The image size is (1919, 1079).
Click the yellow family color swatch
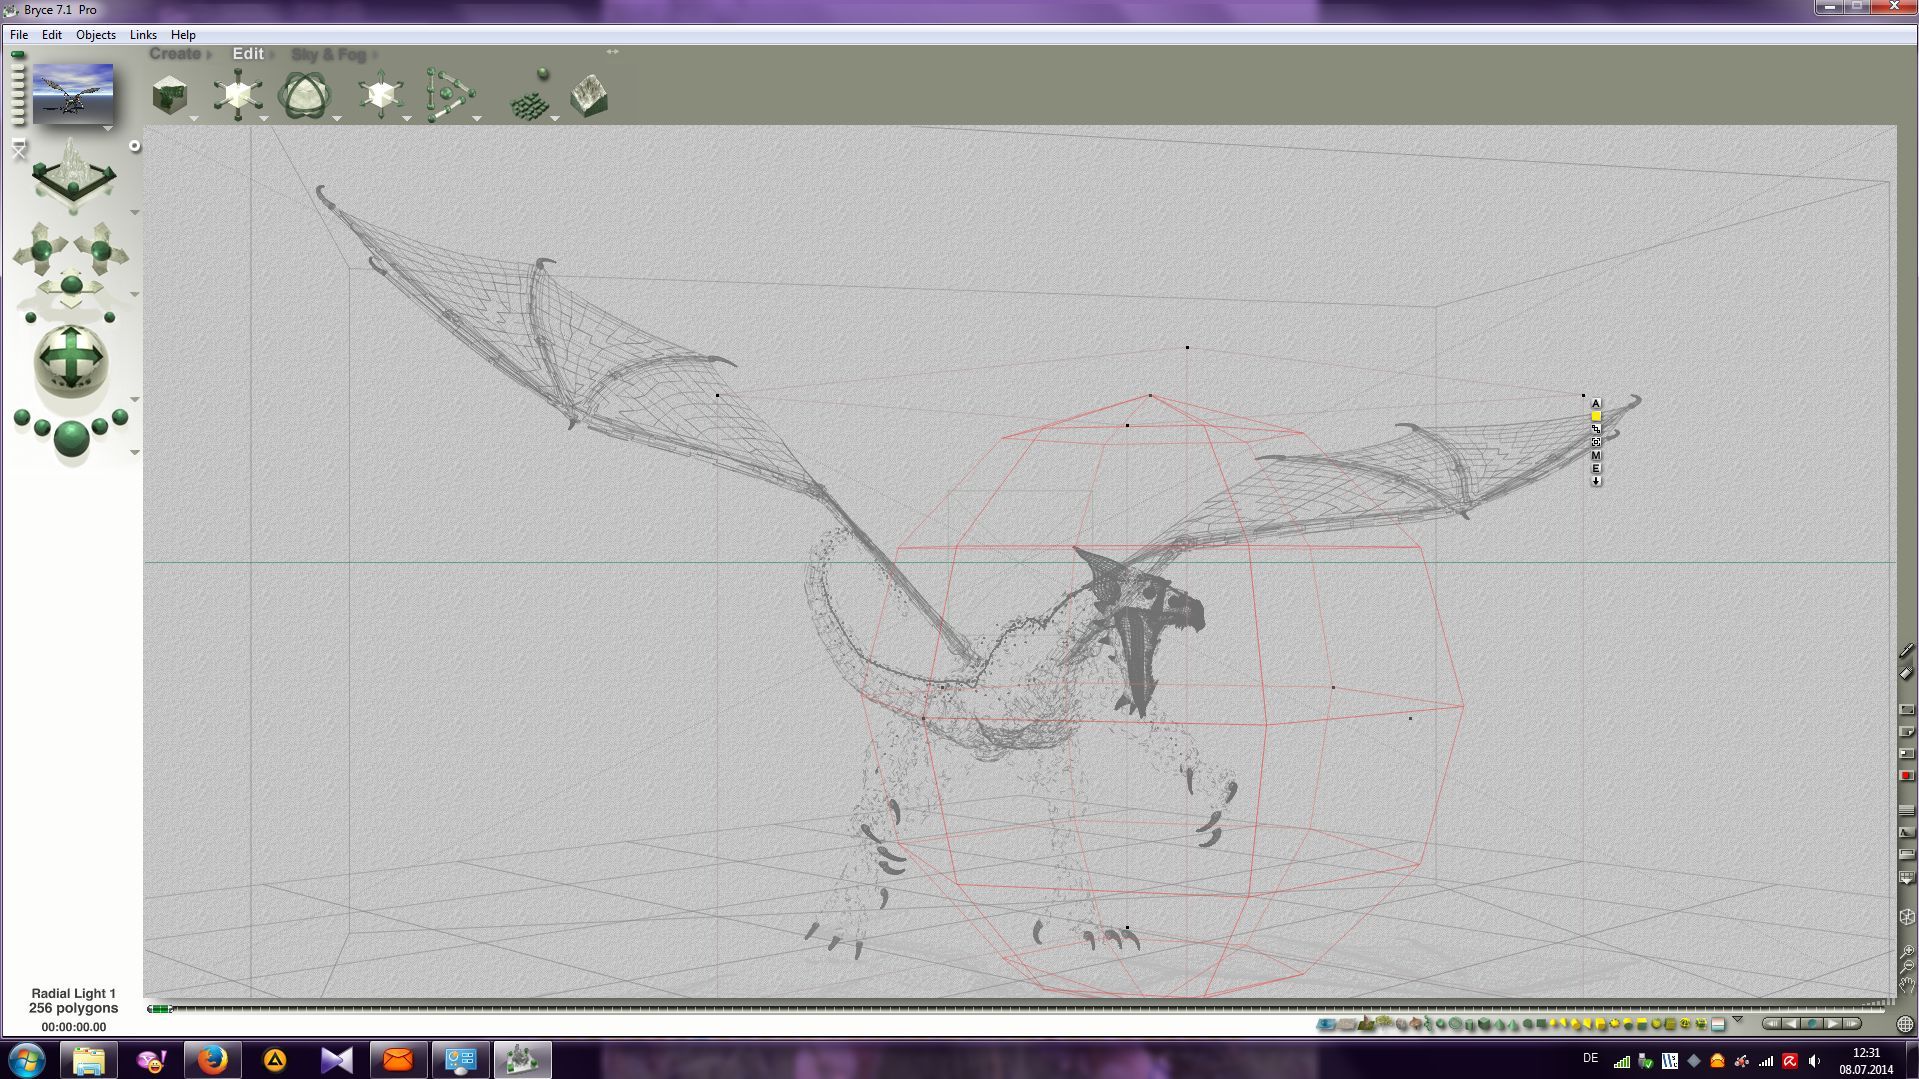coord(1596,416)
